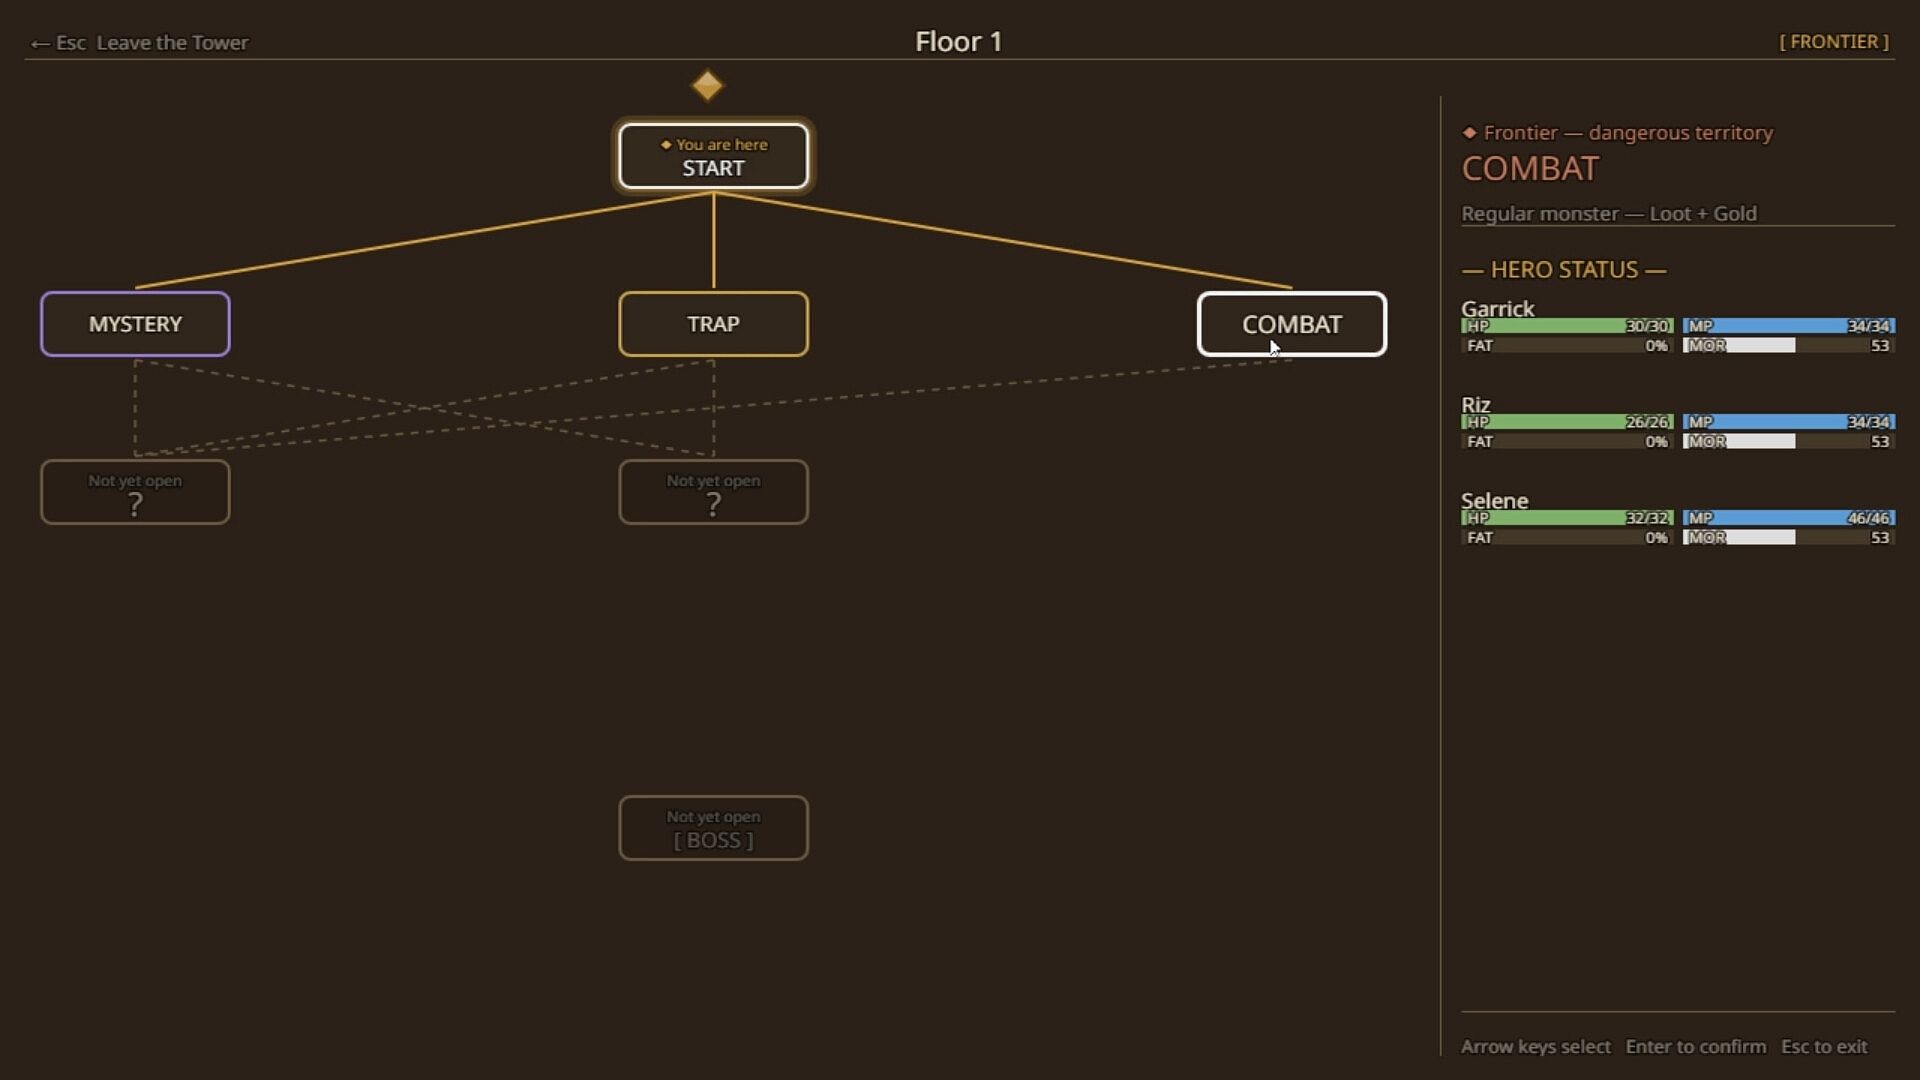Screen dimensions: 1920x1080
Task: Click 'Esc to exit' hint
Action: tap(1824, 1046)
